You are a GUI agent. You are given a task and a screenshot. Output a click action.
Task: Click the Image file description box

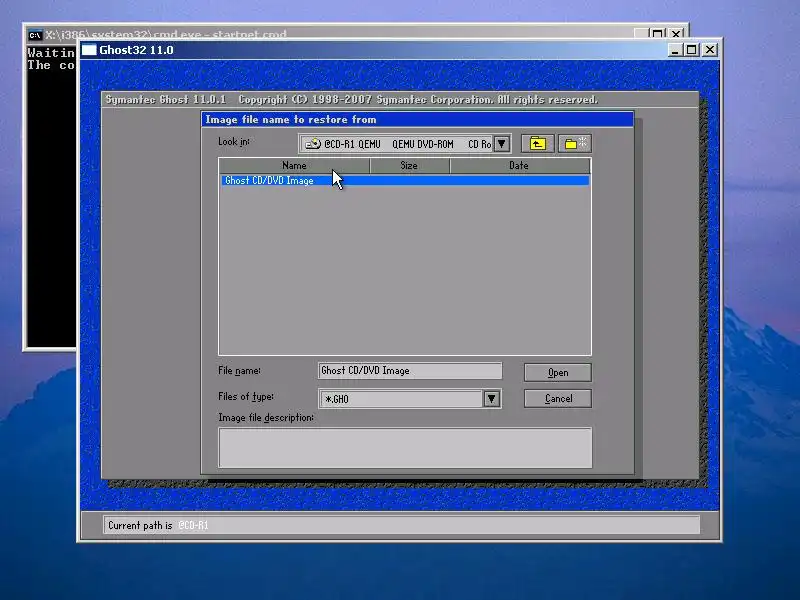tap(405, 447)
